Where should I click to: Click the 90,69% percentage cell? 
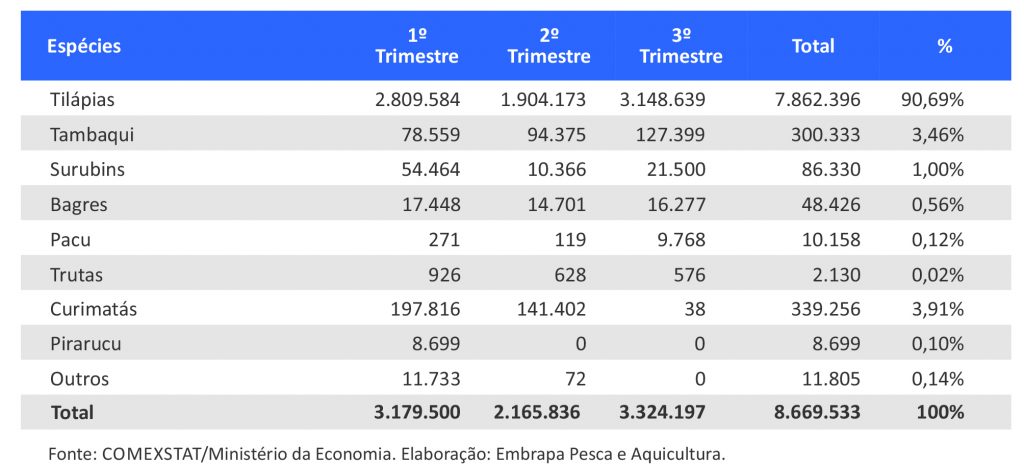[932, 99]
